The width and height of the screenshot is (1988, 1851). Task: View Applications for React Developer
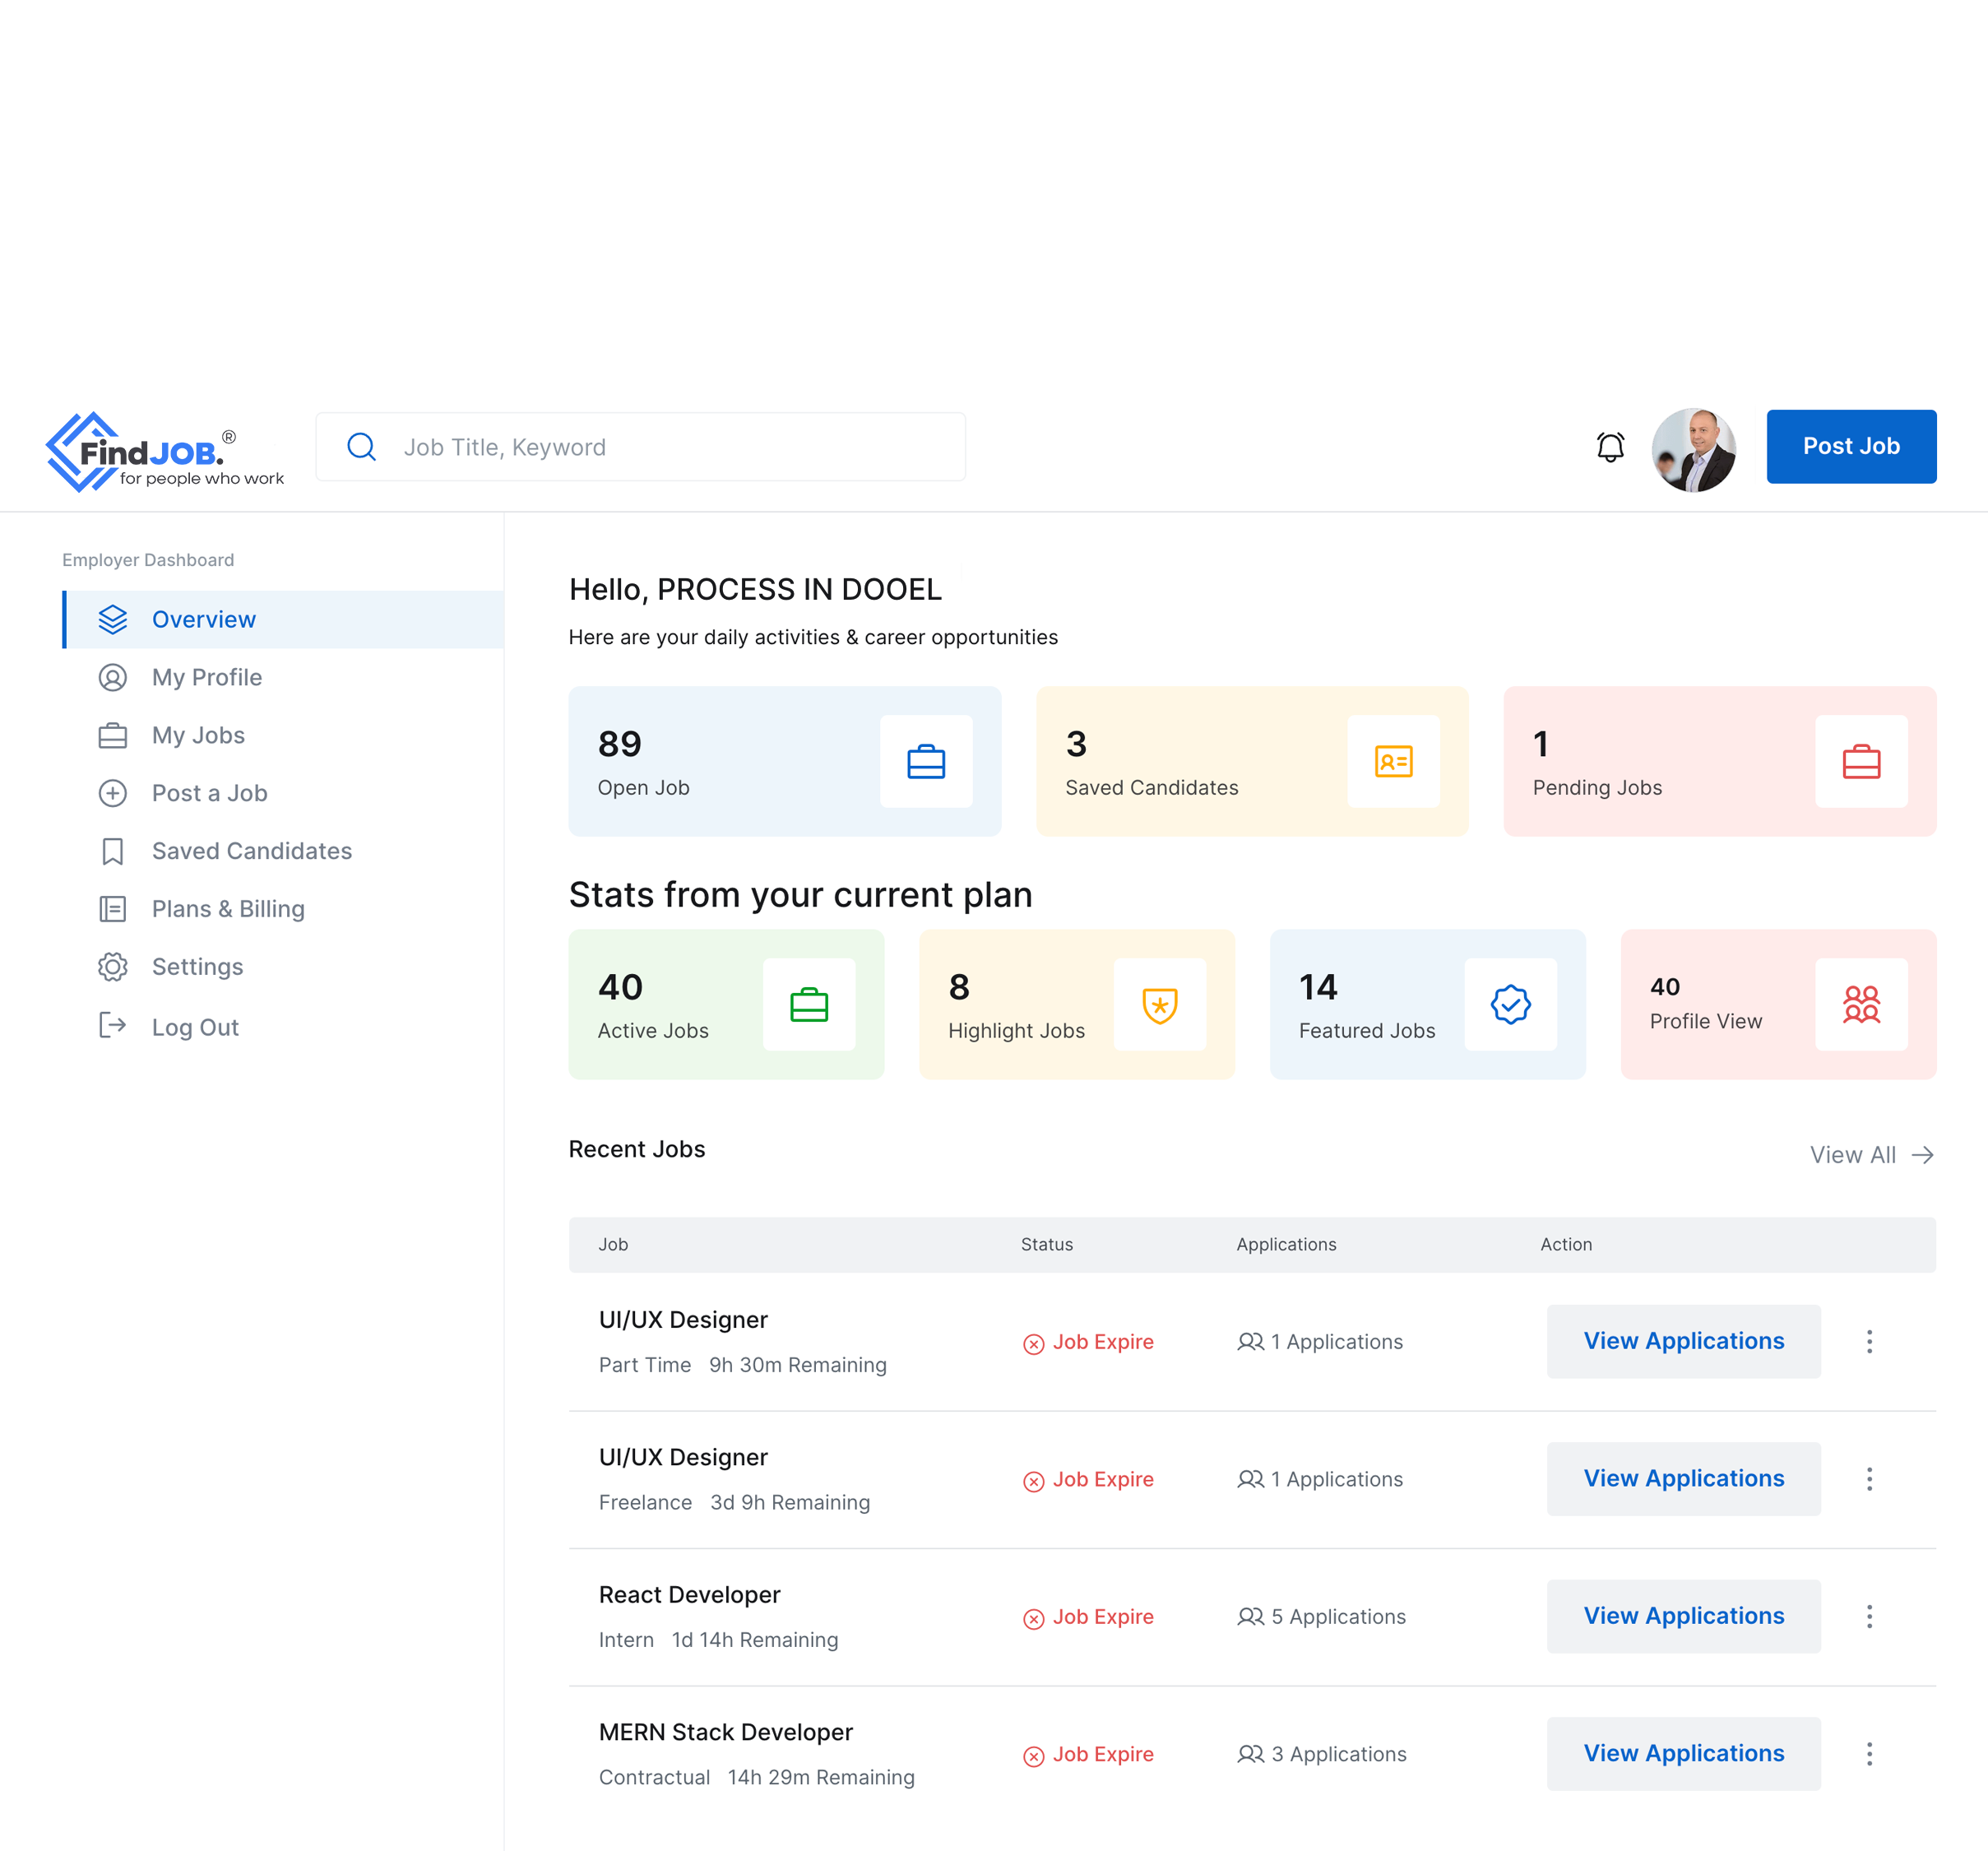(1683, 1616)
